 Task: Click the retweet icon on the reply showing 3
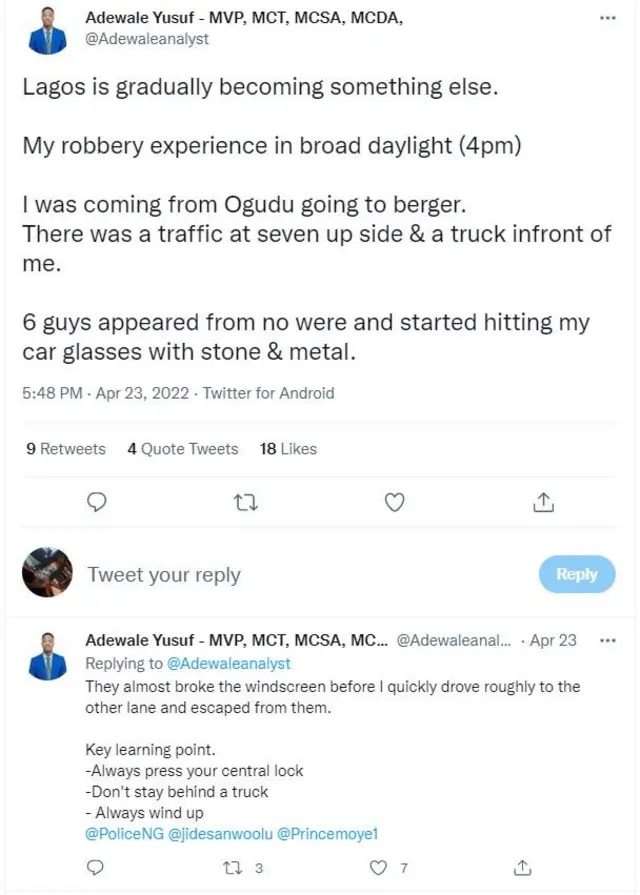tap(230, 868)
